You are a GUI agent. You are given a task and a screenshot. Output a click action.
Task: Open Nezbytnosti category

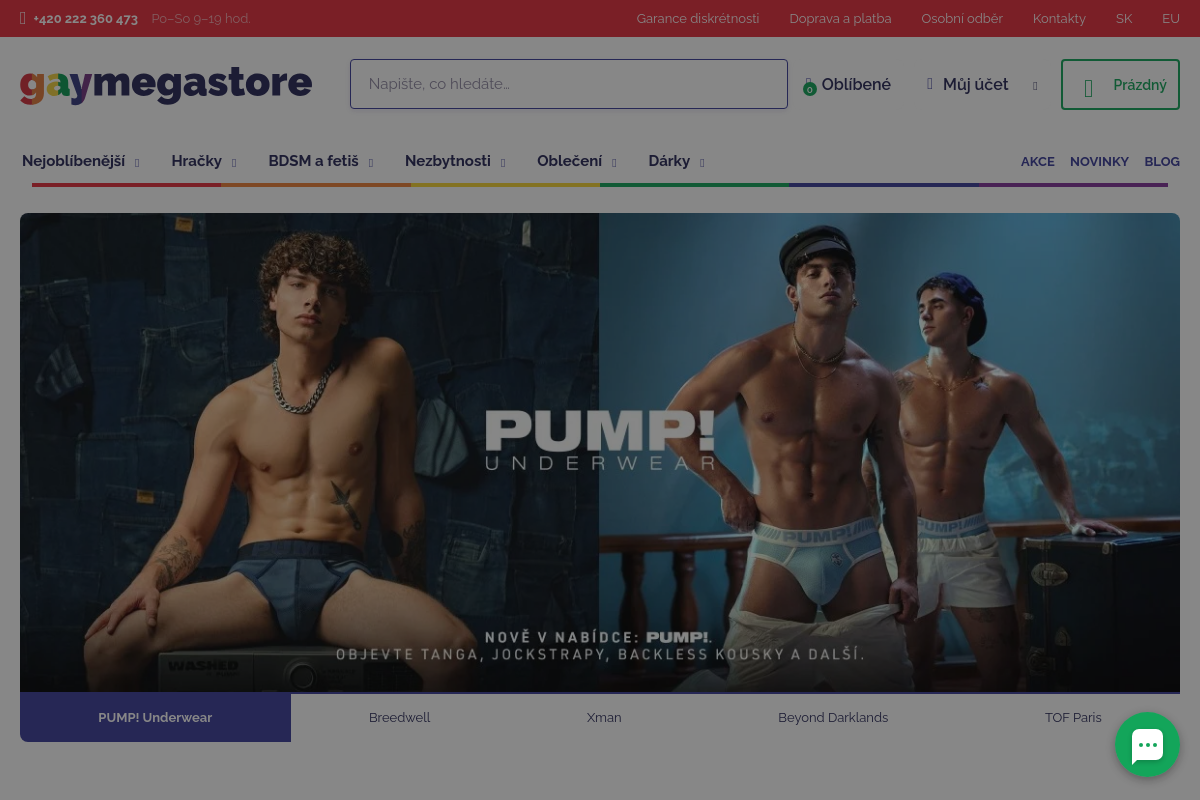448,161
